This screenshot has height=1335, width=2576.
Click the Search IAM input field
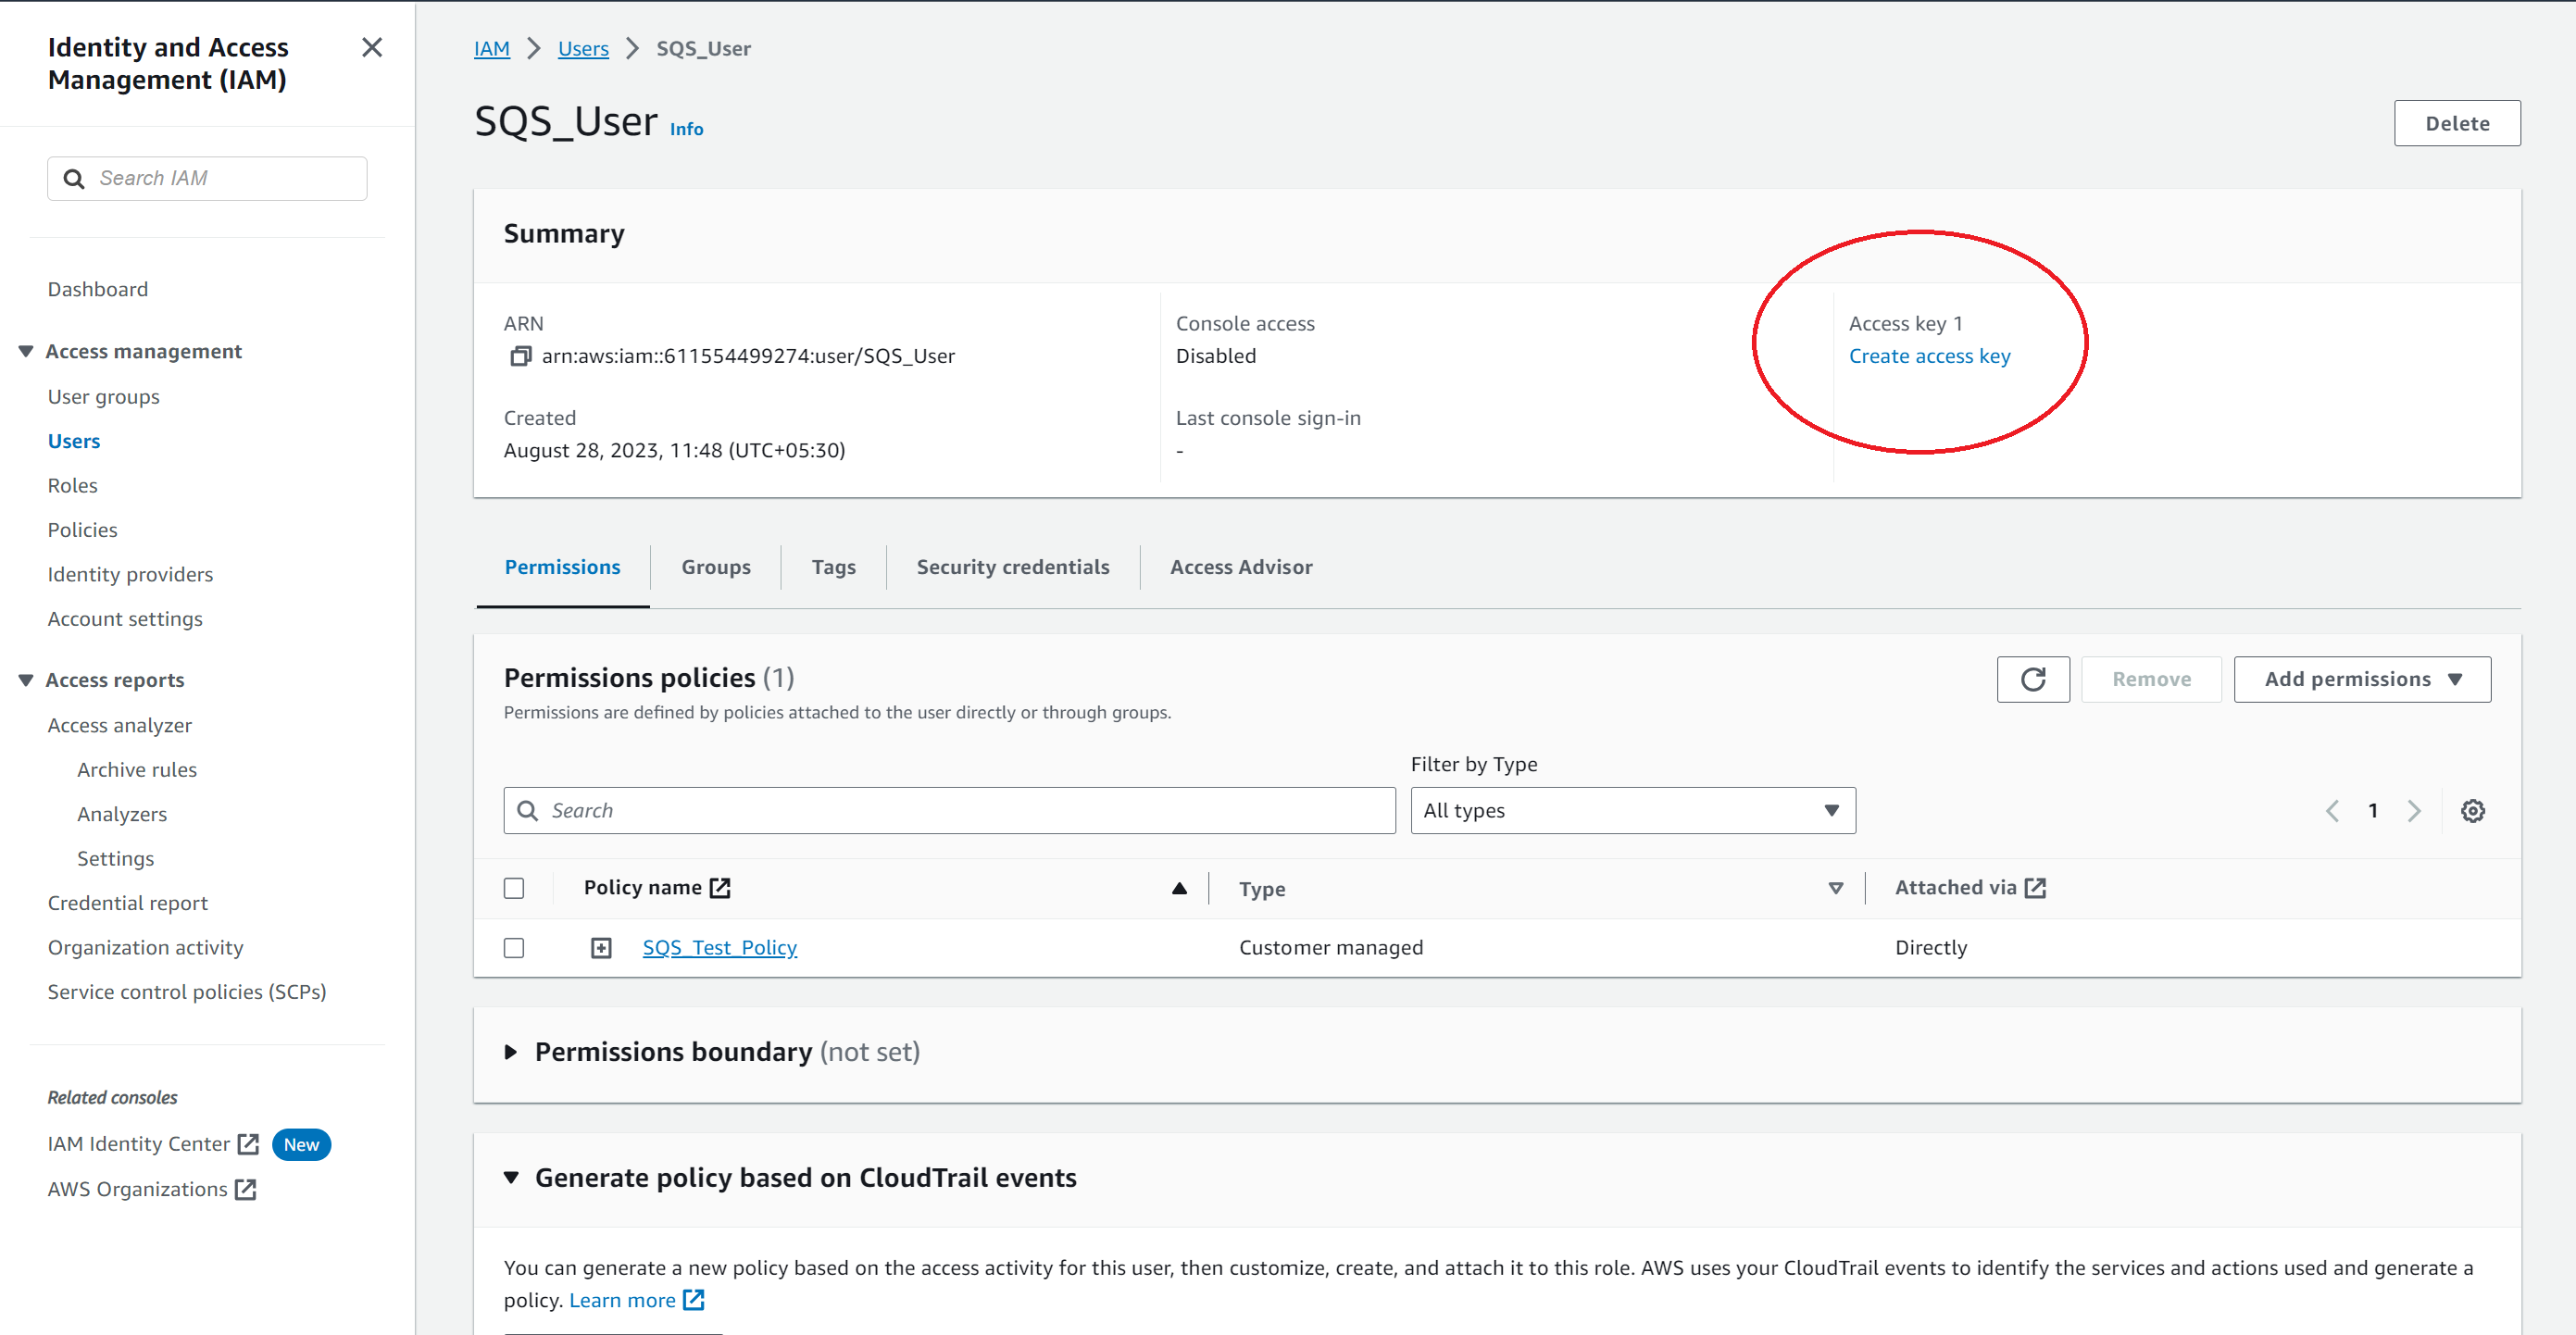[205, 177]
